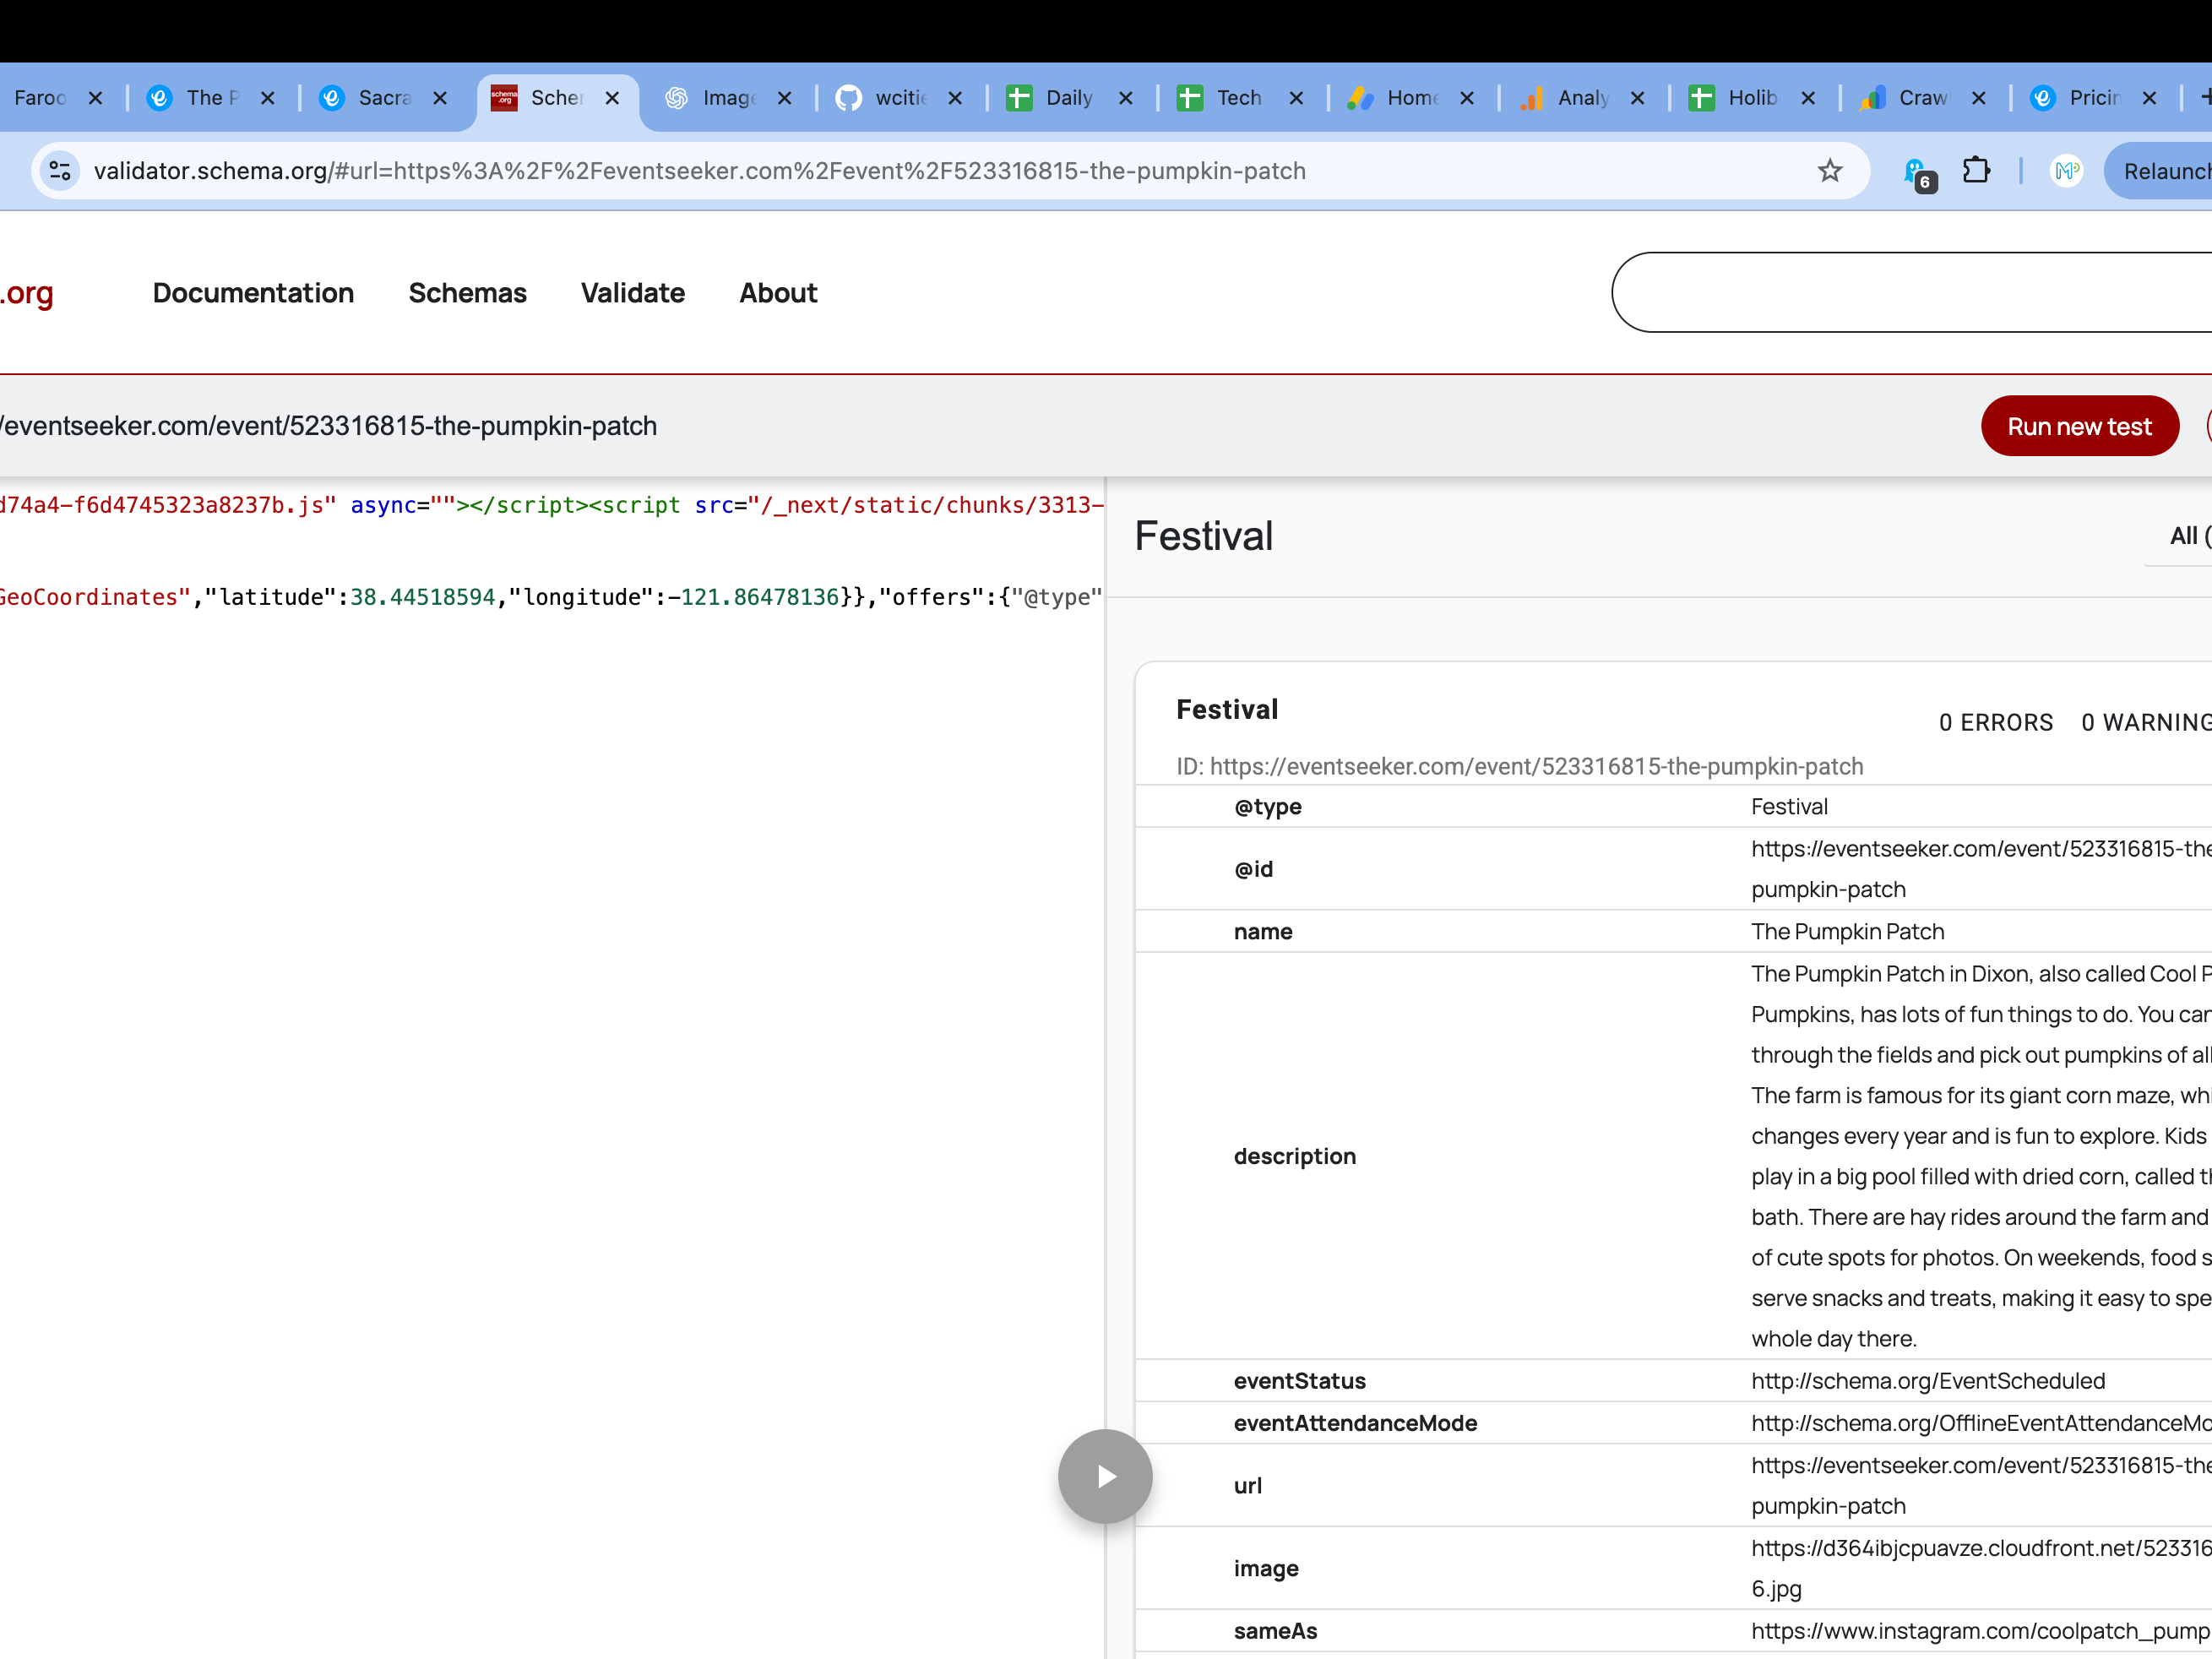Viewport: 2212px width, 1659px height.
Task: Click the site information icon in address bar
Action: (60, 171)
